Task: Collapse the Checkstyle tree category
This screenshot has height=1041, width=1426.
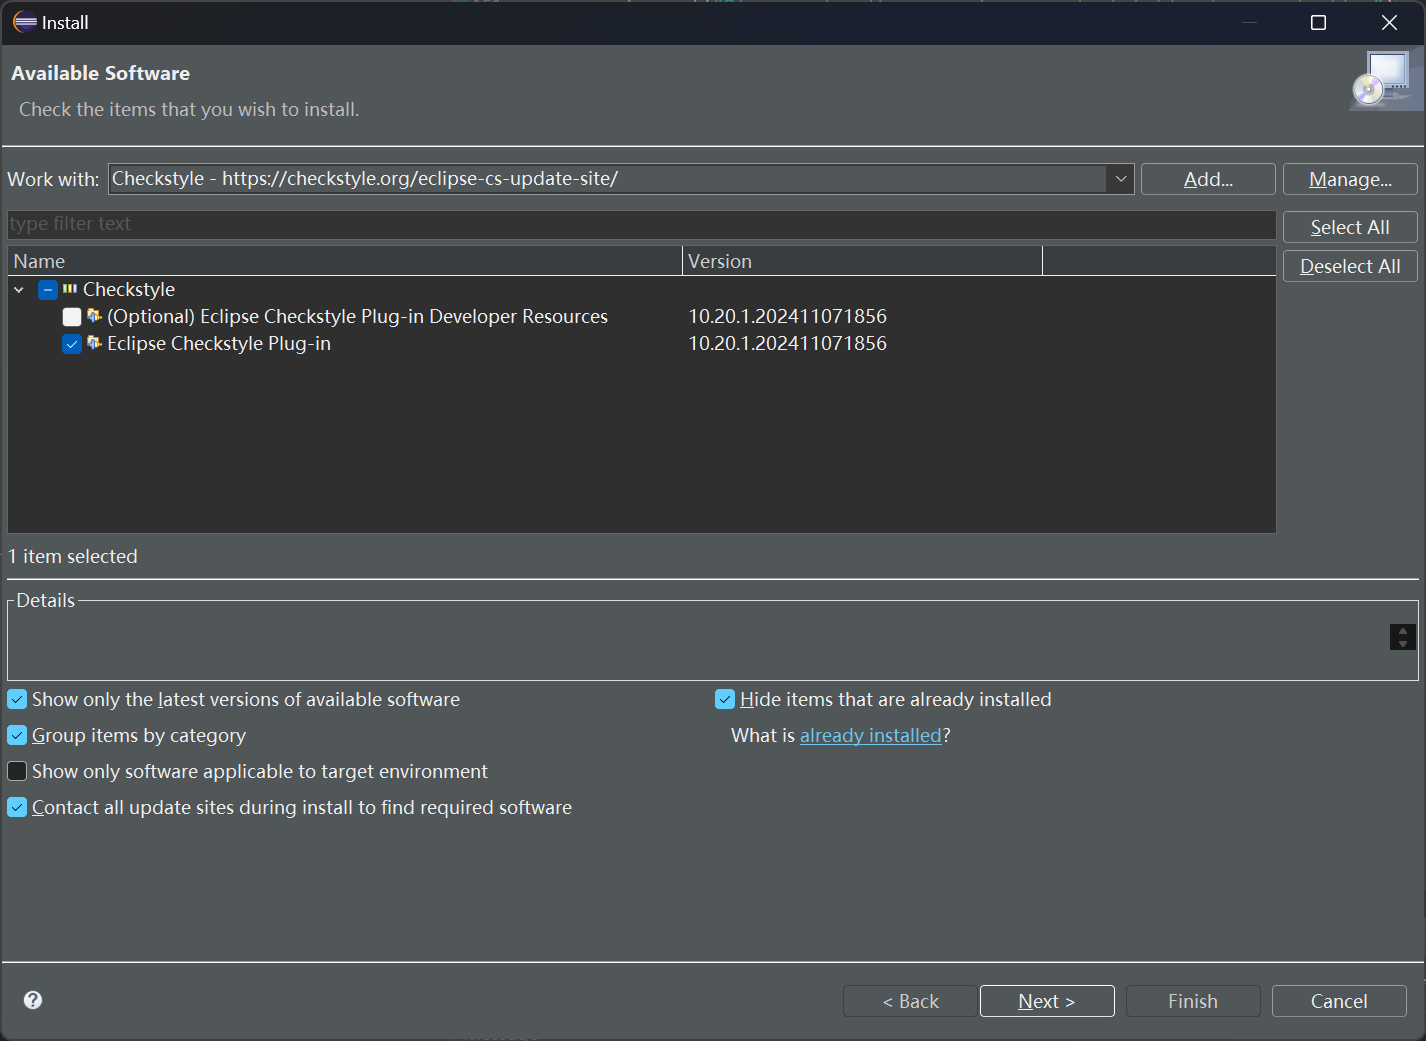Action: 19,290
